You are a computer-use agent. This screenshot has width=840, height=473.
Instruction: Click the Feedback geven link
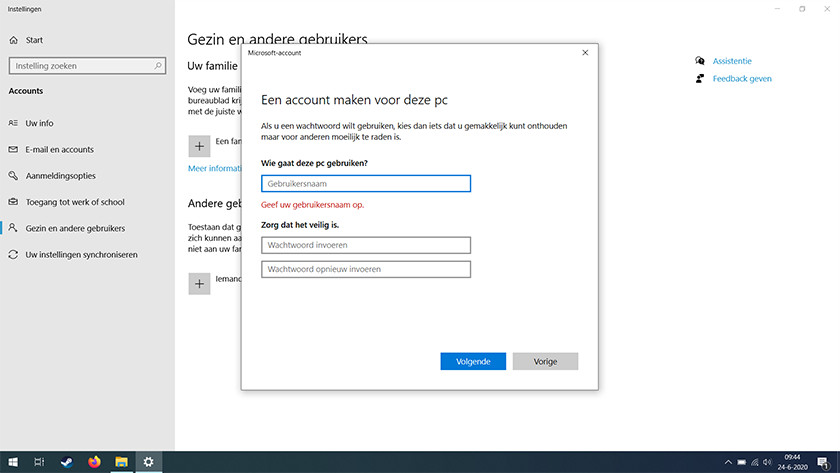point(741,79)
